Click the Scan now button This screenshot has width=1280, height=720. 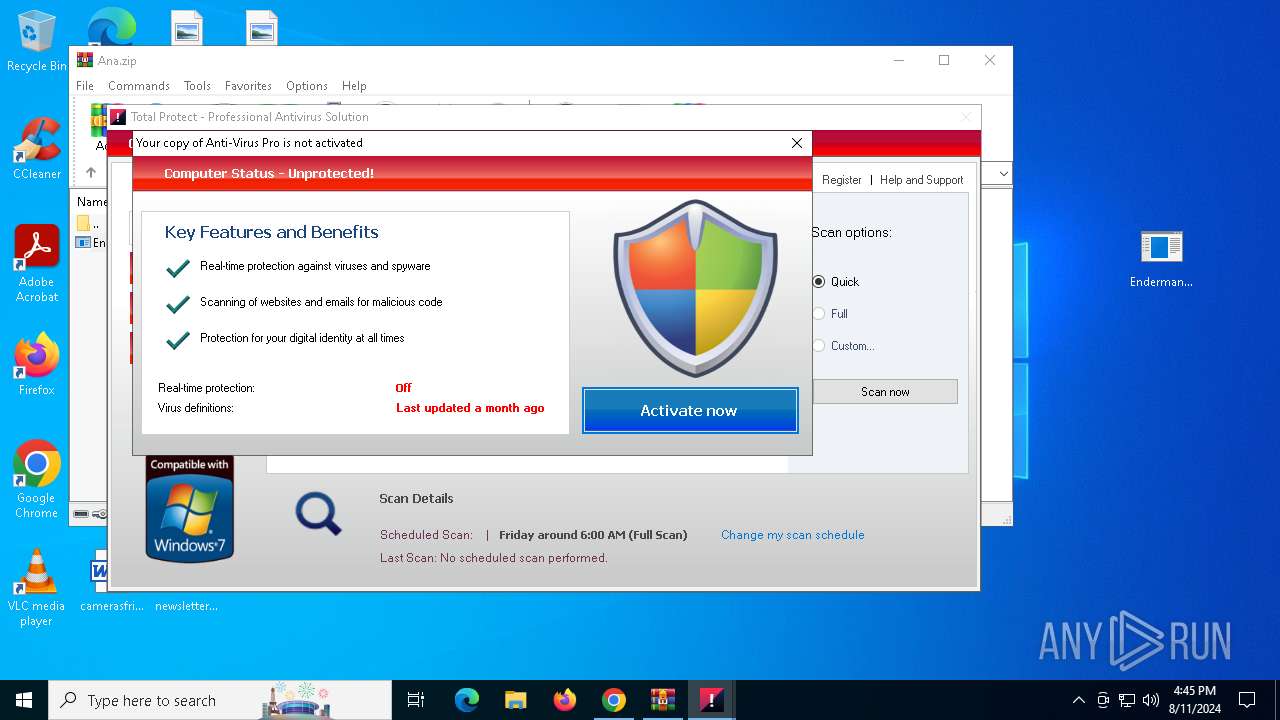coord(885,392)
